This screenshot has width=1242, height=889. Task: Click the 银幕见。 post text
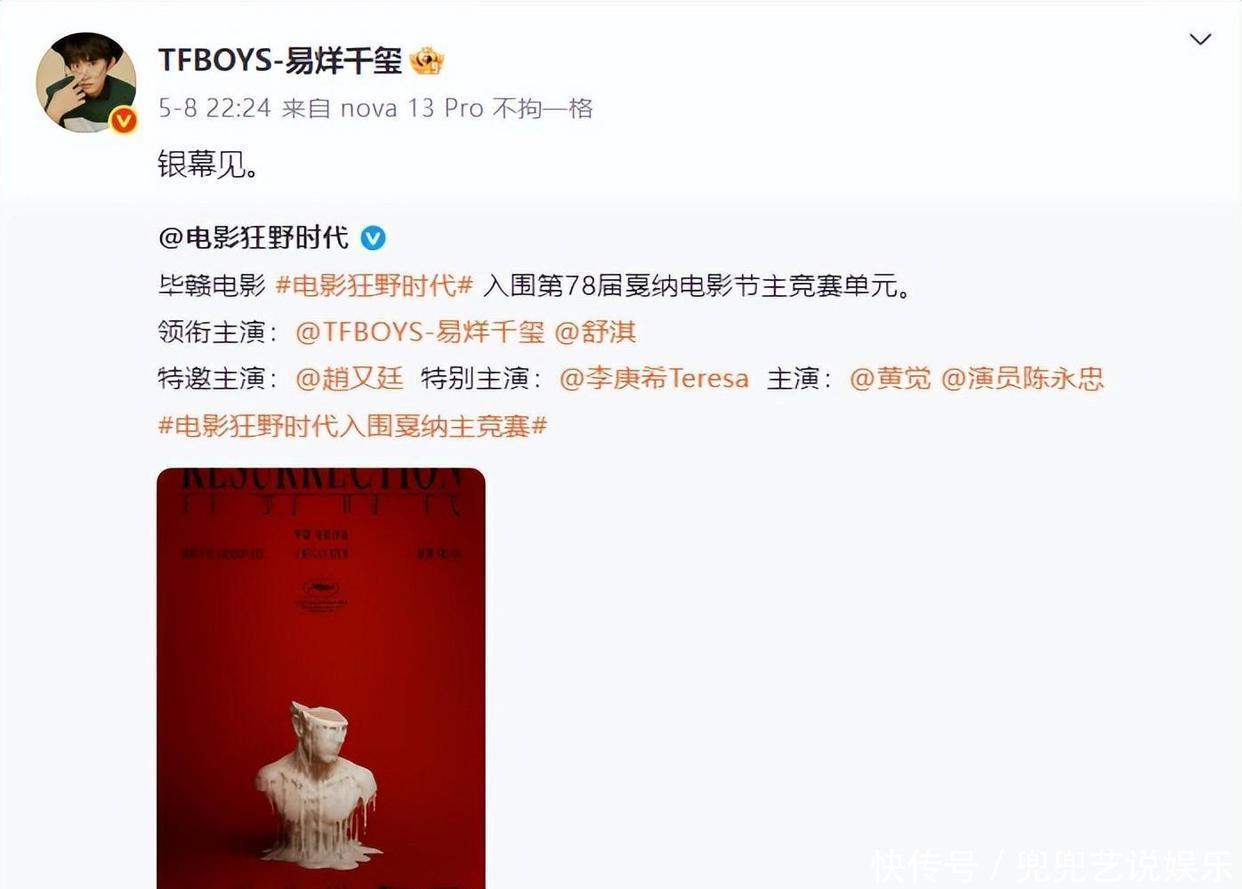(209, 165)
